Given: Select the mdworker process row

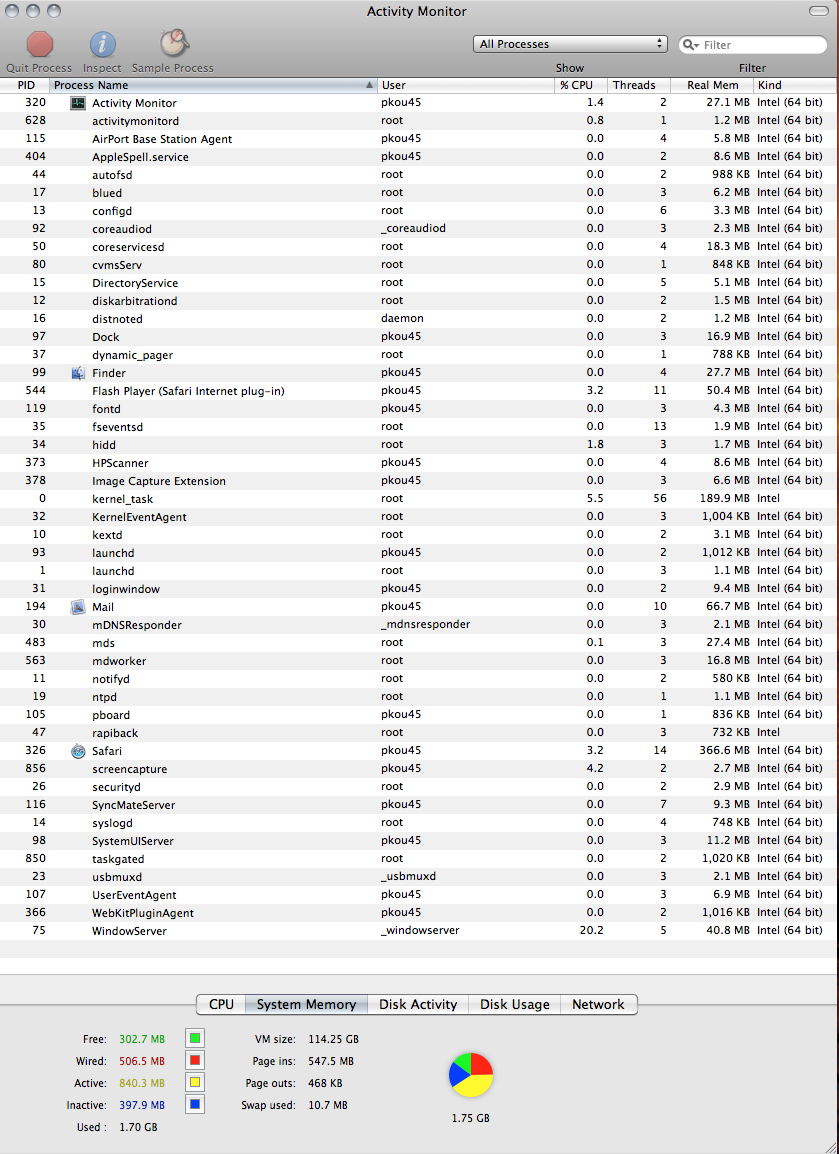Looking at the screenshot, I should tap(418, 661).
